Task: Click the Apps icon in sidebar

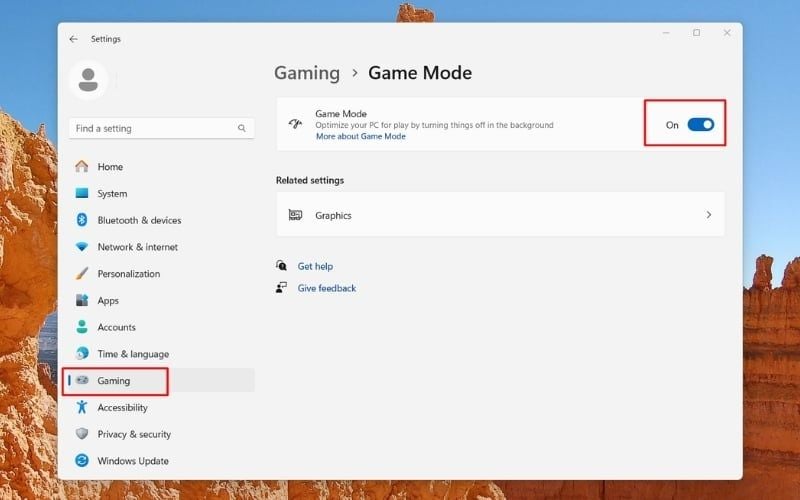Action: [x=82, y=300]
